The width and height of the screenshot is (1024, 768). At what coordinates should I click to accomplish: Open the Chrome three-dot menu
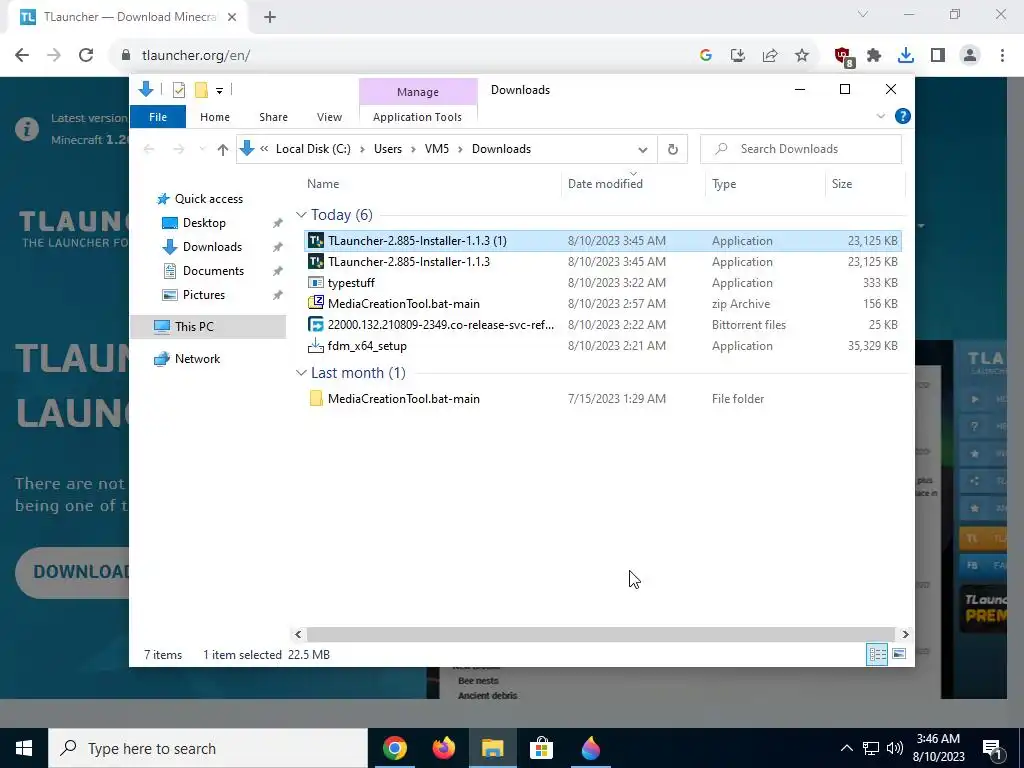tap(1002, 56)
